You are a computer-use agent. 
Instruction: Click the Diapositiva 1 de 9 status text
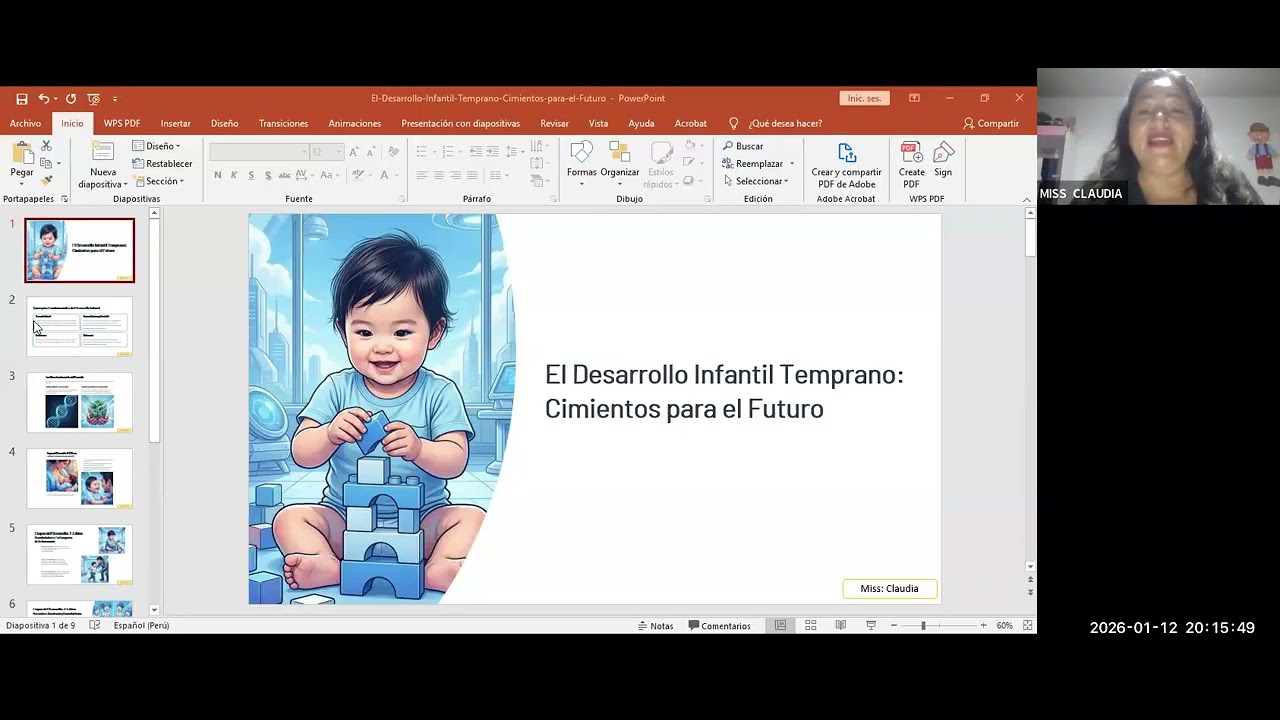(40, 625)
